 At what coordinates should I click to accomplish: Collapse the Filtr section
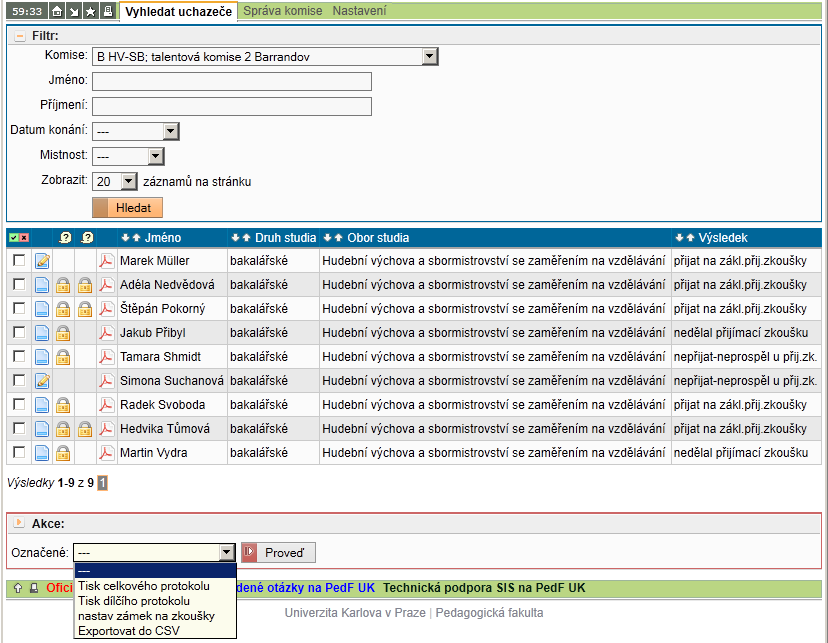[x=19, y=35]
